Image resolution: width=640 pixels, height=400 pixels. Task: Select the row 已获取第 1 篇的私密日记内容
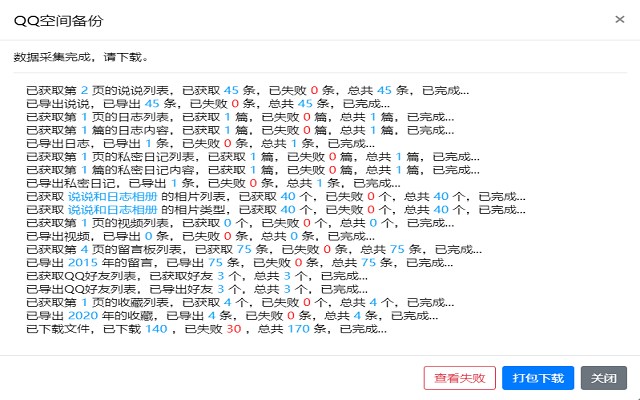pos(253,170)
